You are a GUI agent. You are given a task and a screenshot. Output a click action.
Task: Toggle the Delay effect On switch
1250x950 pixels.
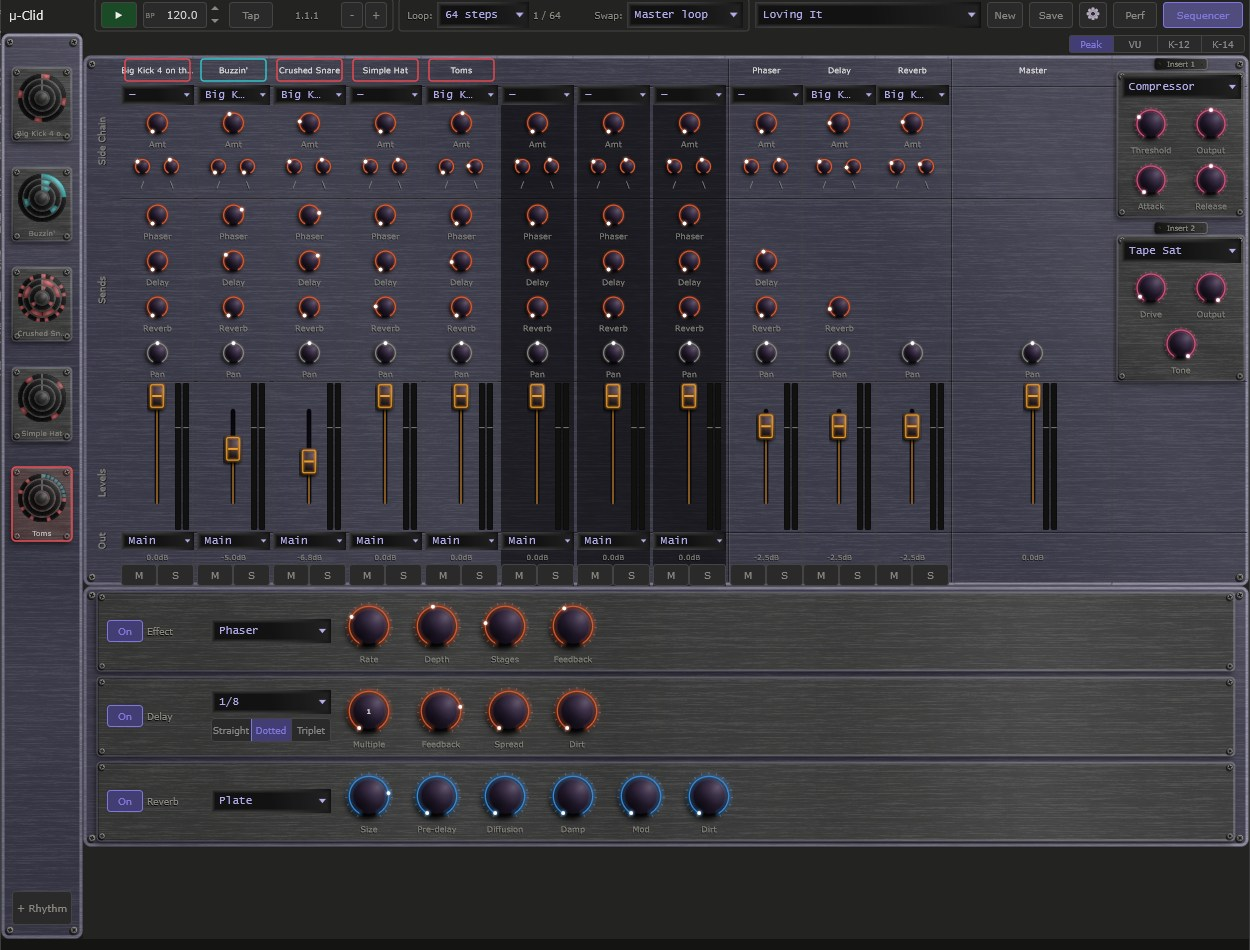tap(125, 716)
